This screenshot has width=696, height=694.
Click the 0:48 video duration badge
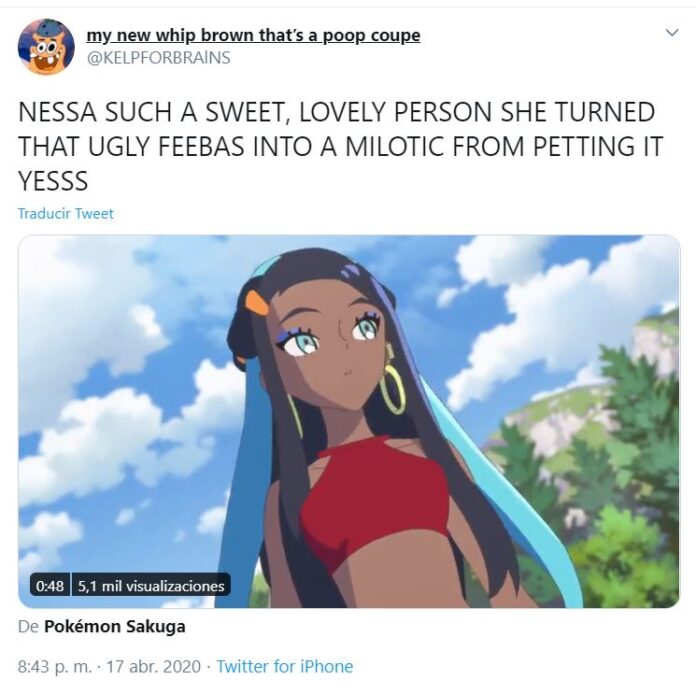tap(50, 586)
